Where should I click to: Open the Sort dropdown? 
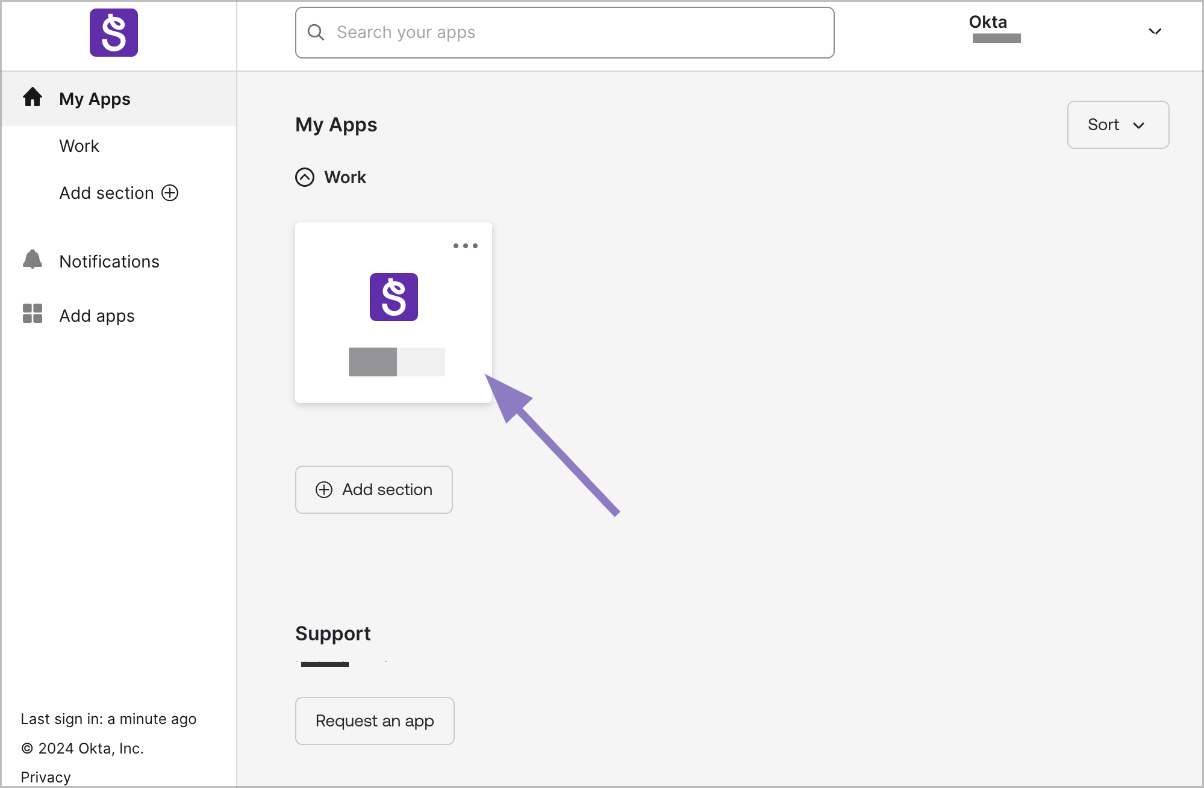(x=1117, y=125)
